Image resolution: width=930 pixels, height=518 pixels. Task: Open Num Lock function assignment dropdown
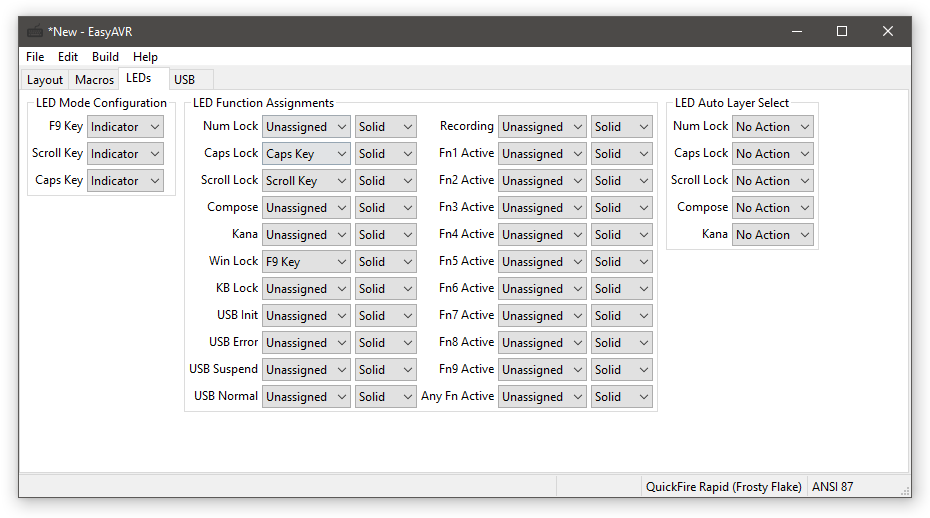[x=306, y=127]
